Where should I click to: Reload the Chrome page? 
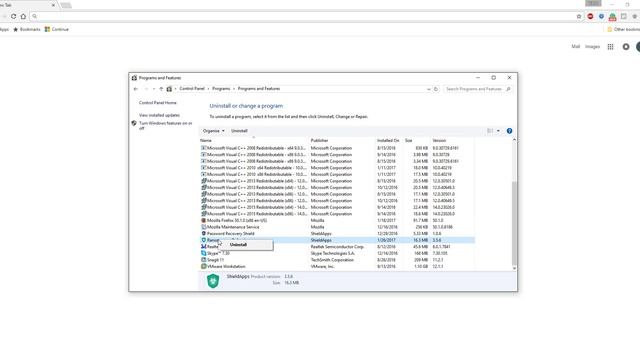(x=13, y=16)
